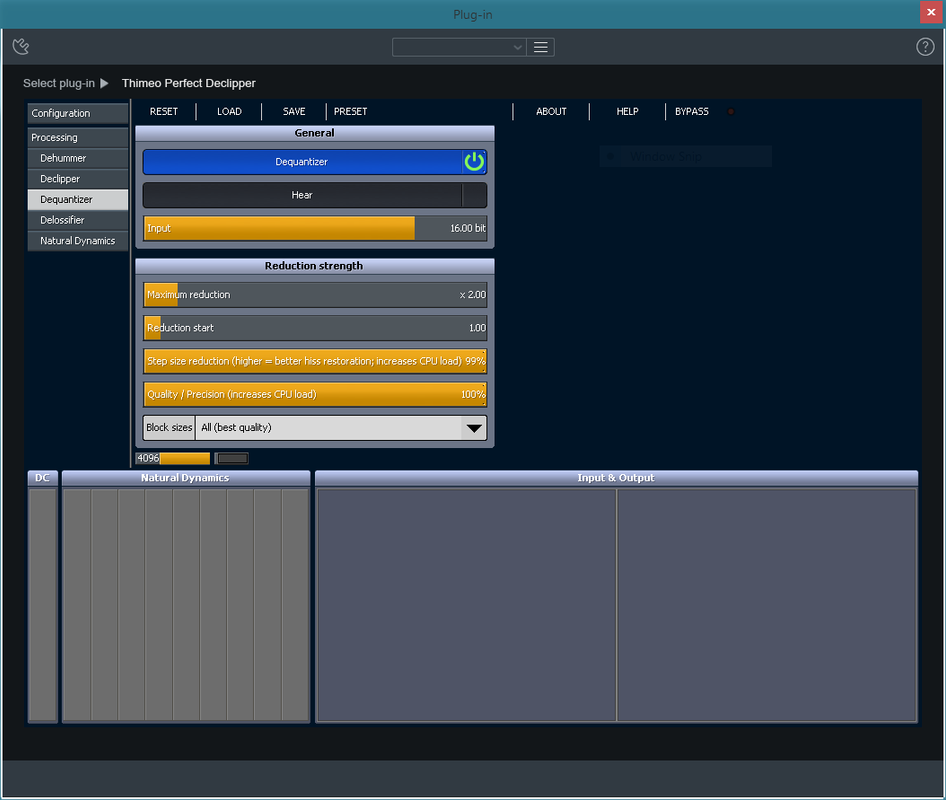Image resolution: width=946 pixels, height=800 pixels.
Task: Select Dequantizer in the sidebar
Action: [x=78, y=200]
